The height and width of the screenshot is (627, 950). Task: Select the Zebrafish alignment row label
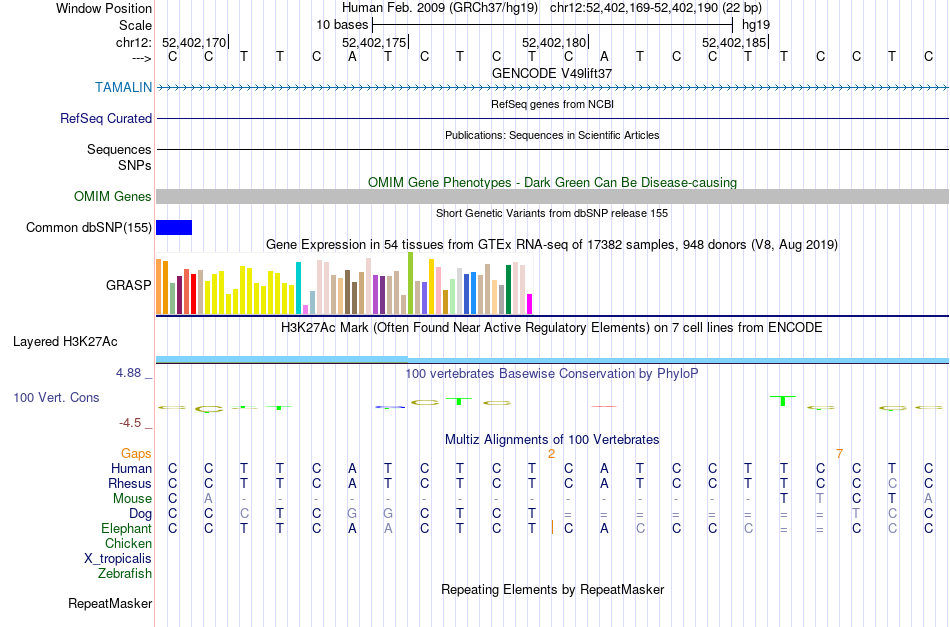[x=125, y=573]
